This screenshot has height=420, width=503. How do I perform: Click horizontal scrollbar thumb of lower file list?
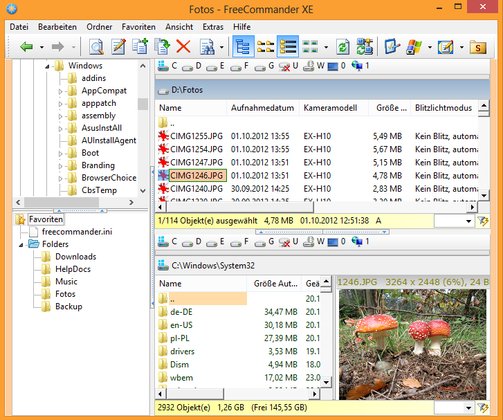pyautogui.click(x=195, y=394)
